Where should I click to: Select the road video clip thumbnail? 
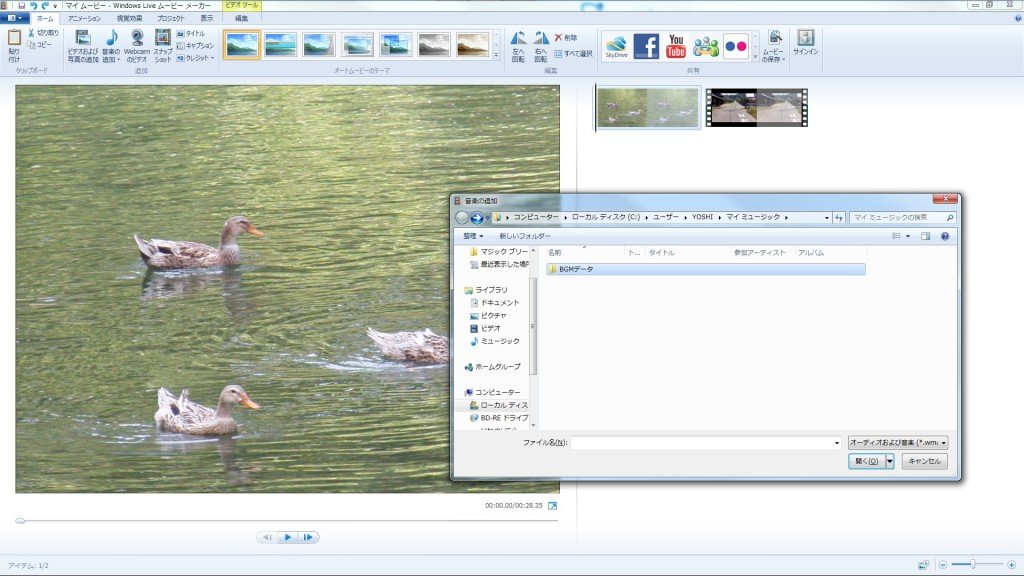pos(757,108)
